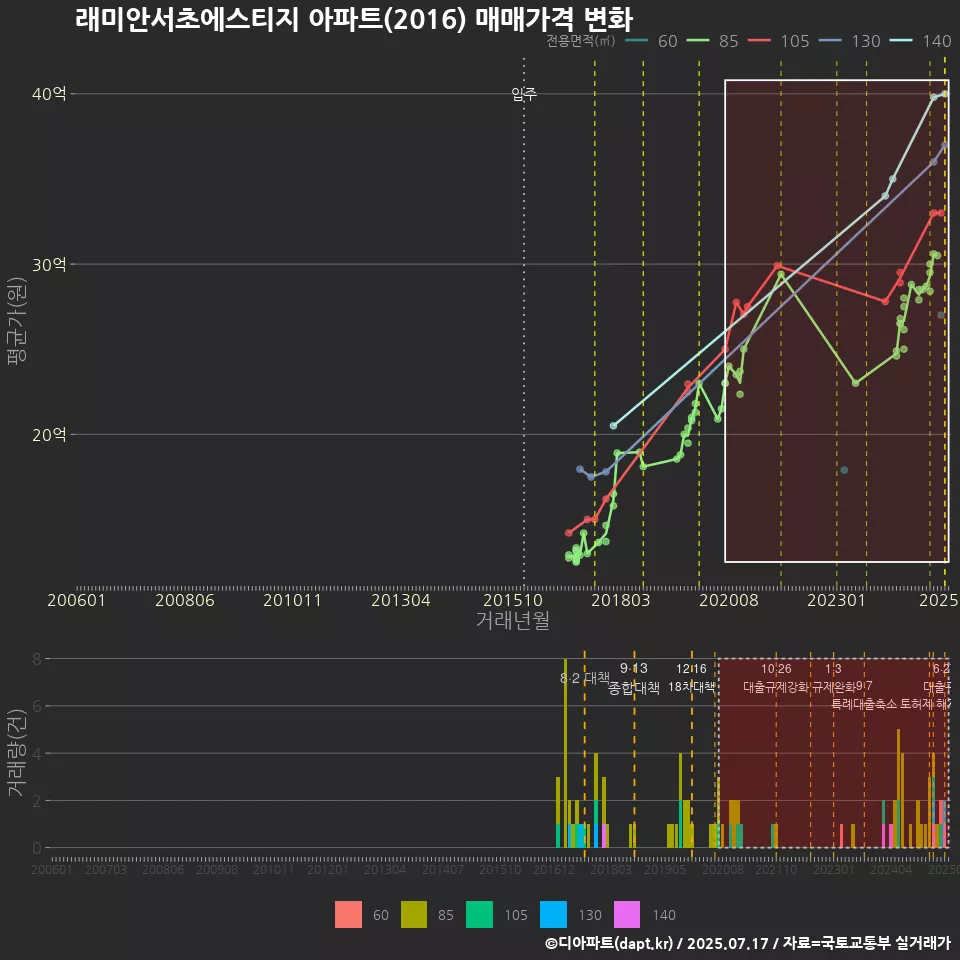Click the 12·16 18차대책 policy annotation
The image size is (960, 960).
pyautogui.click(x=691, y=678)
